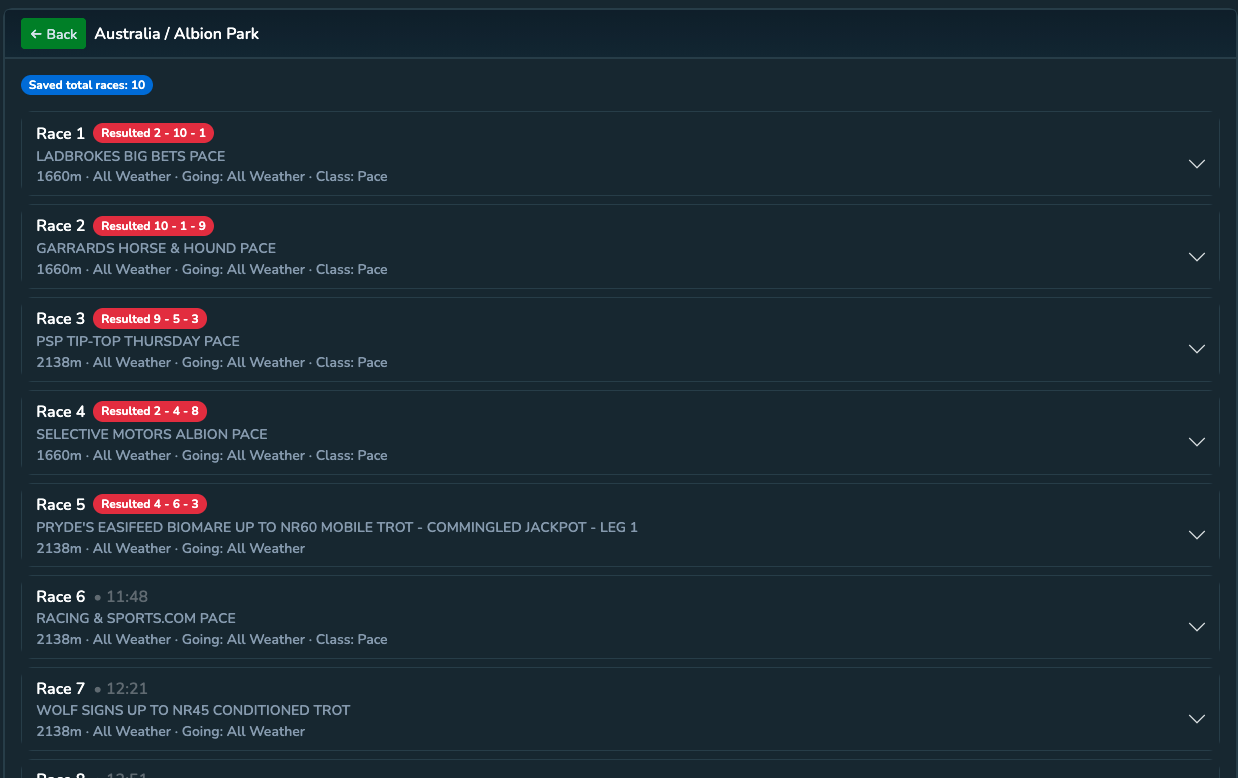Click the 'Saved total races: 10' badge

[x=87, y=85]
